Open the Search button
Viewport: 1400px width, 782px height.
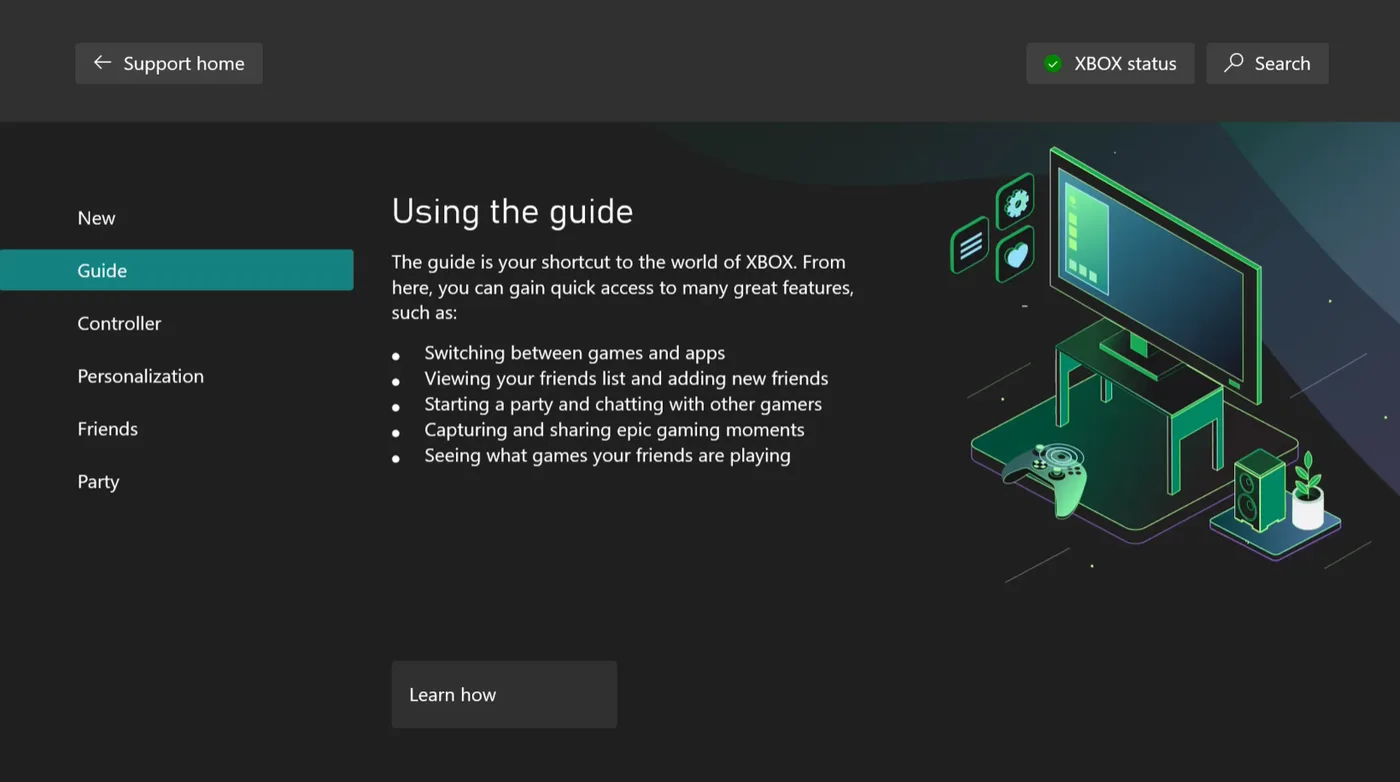pos(1267,63)
